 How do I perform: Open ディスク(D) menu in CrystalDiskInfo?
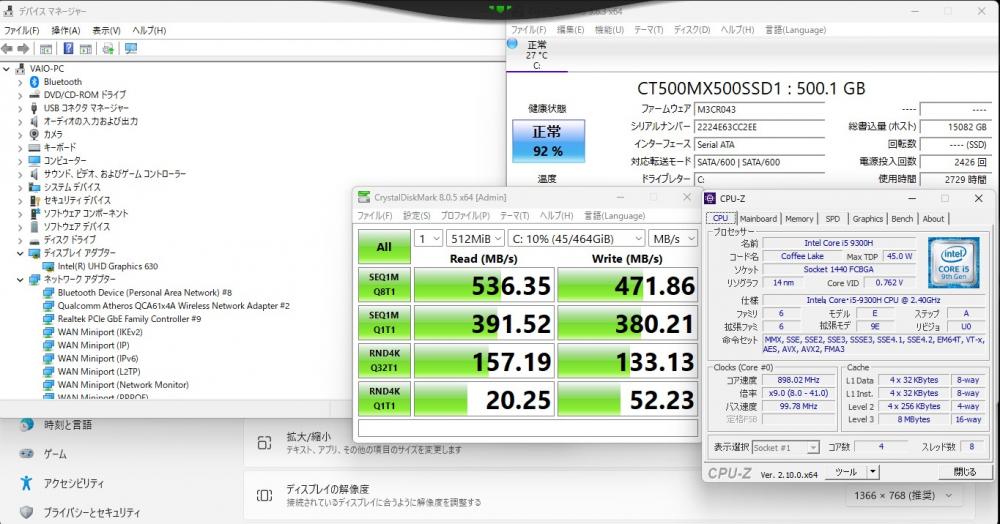pyautogui.click(x=692, y=30)
